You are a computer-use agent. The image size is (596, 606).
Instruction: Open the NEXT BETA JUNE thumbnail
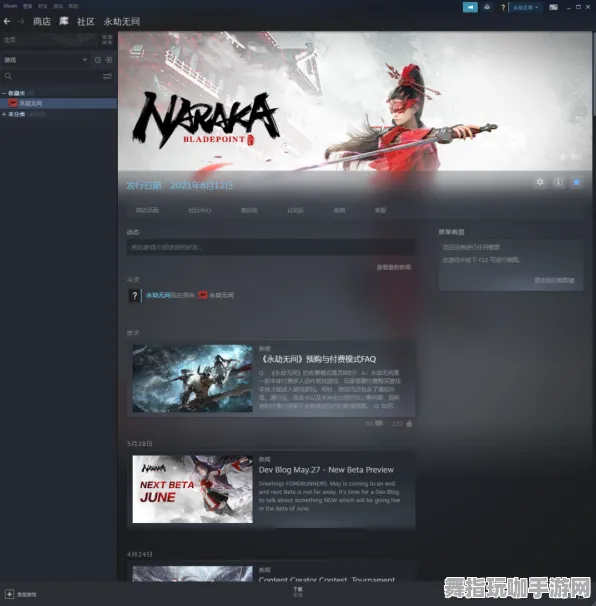192,489
